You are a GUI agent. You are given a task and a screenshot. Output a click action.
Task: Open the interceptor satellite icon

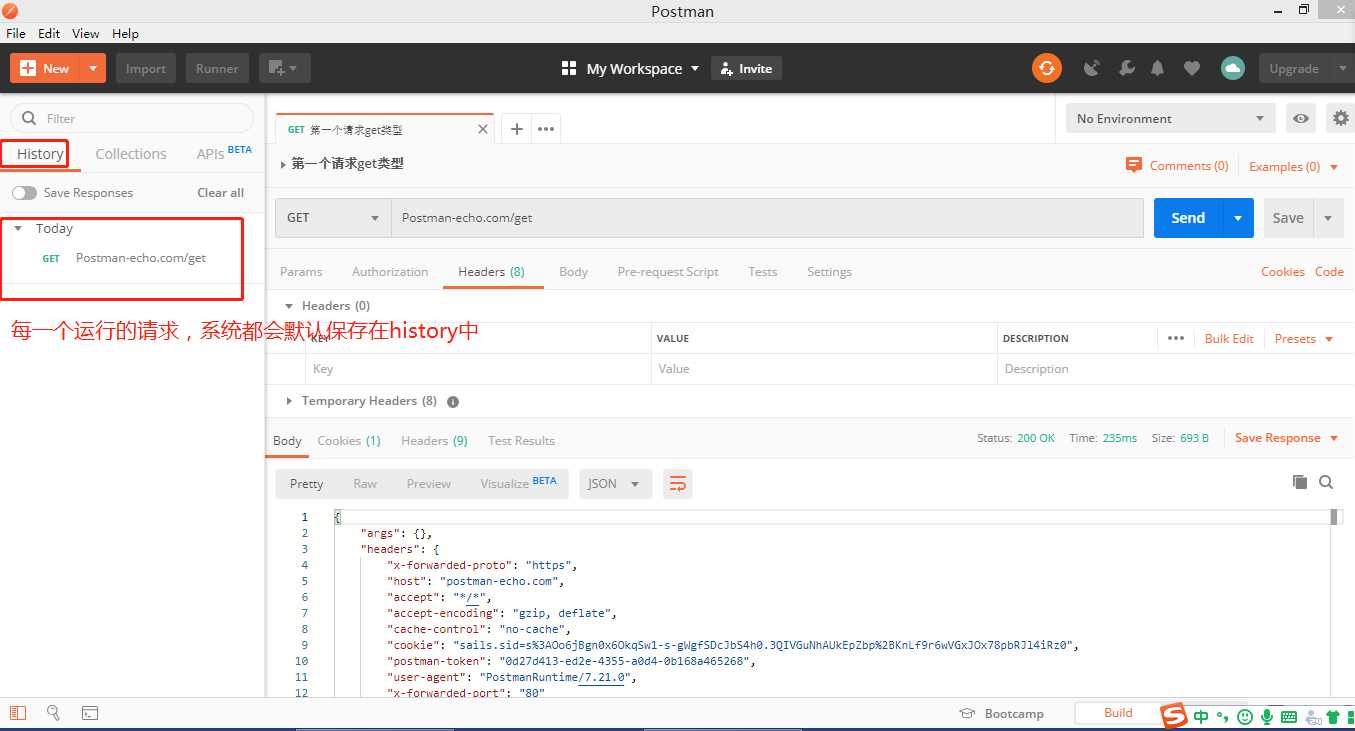point(1092,68)
